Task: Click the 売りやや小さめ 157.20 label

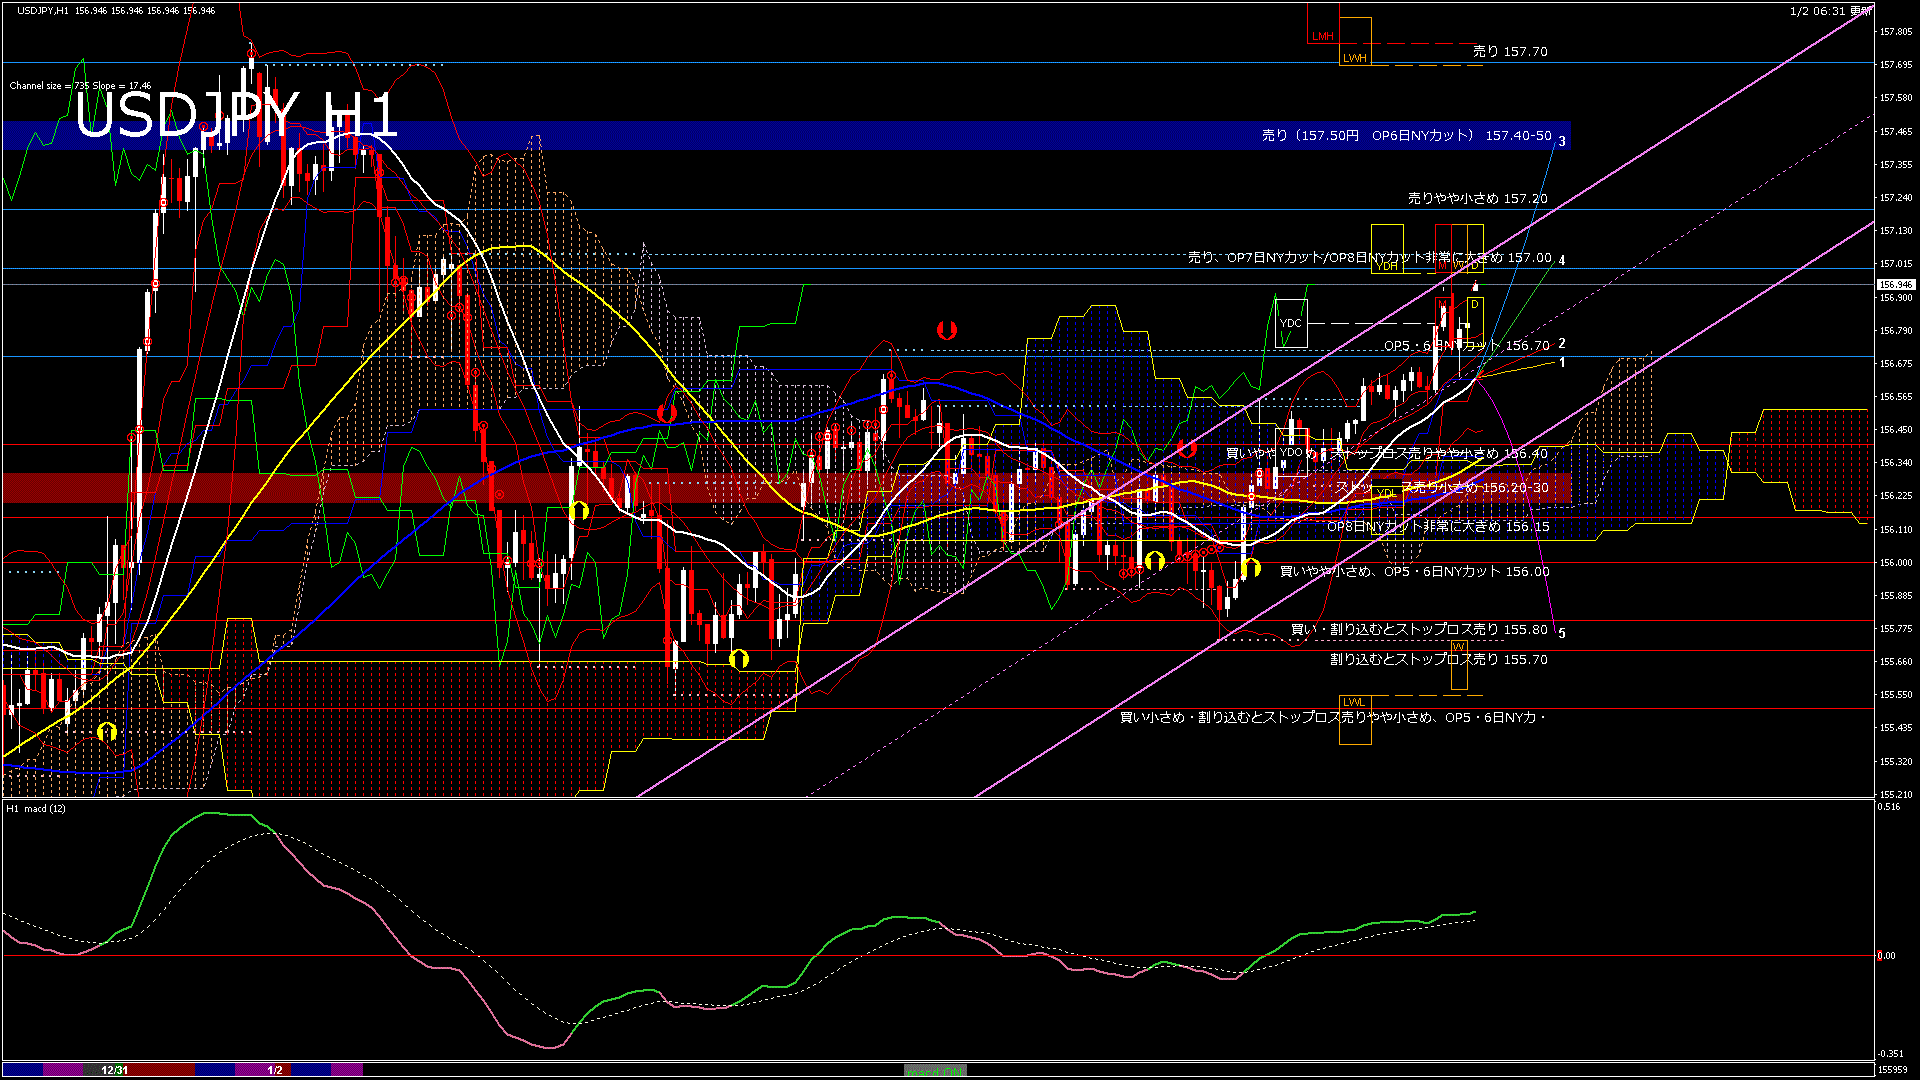Action: click(1477, 198)
